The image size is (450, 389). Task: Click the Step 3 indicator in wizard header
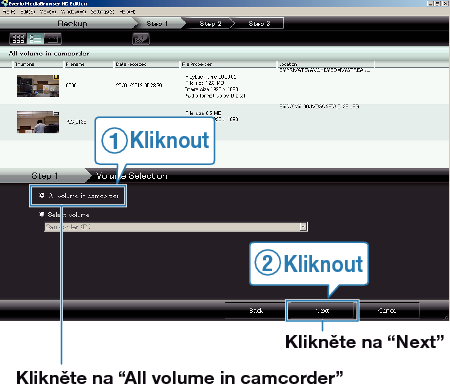tap(259, 23)
